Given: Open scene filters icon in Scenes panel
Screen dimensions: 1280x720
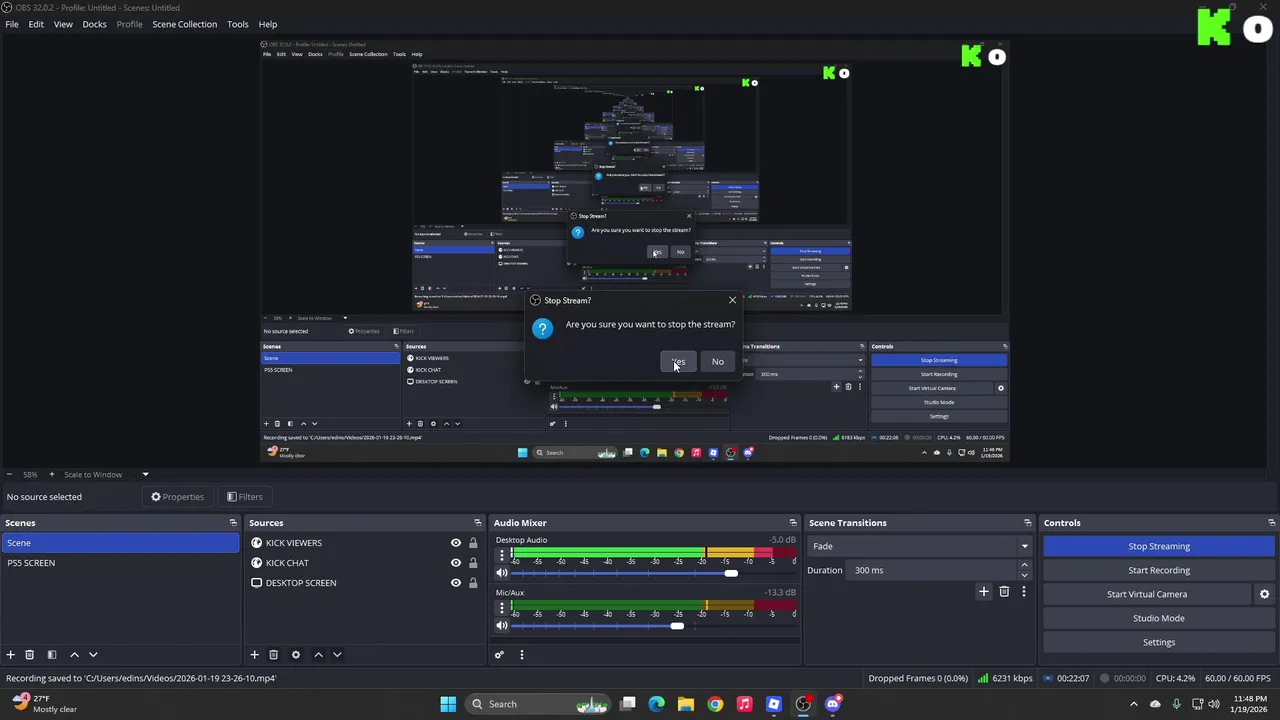Looking at the screenshot, I should pyautogui.click(x=52, y=655).
